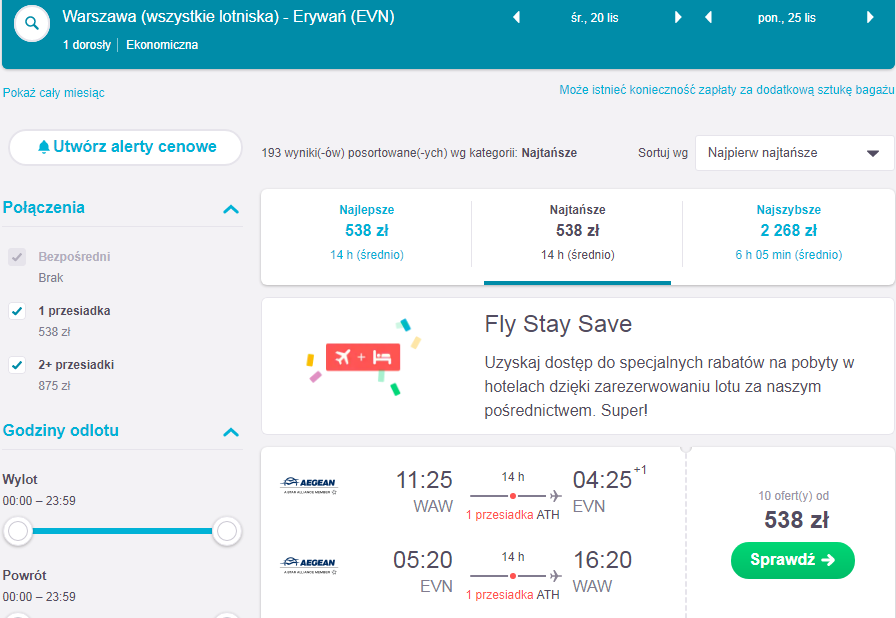Open the Najpierw najtańsze sort dropdown
Screen dimensions: 896x618
click(x=794, y=153)
